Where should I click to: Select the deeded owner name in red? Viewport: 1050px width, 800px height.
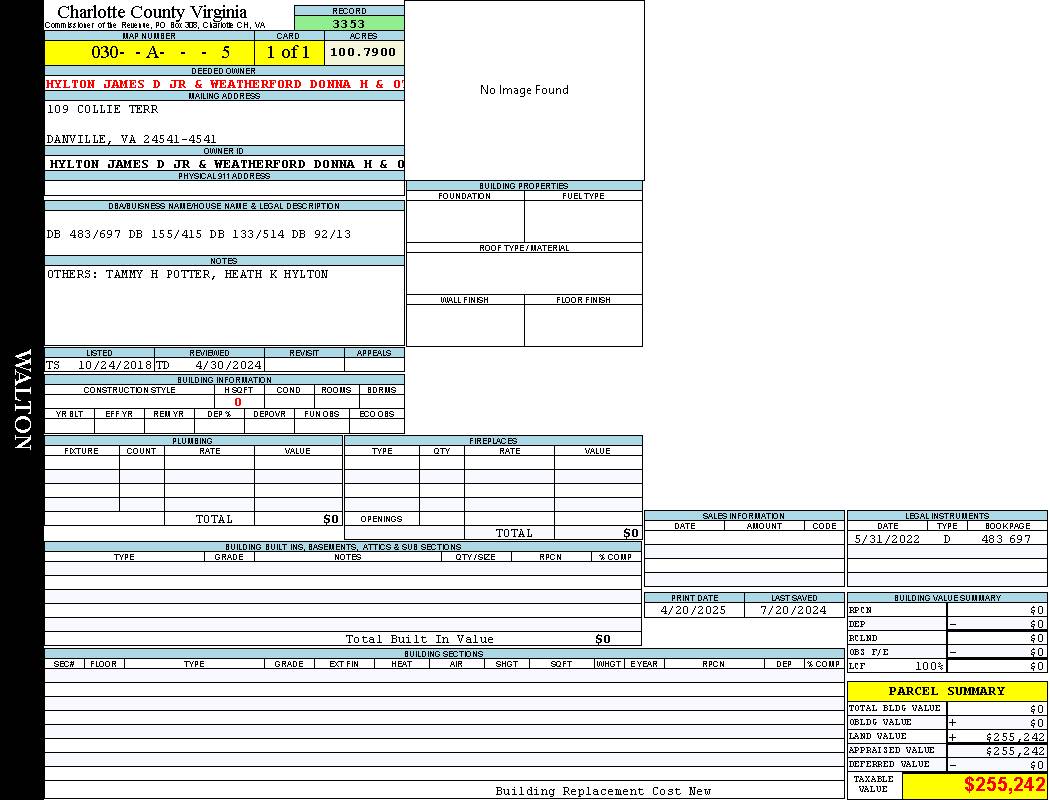click(x=225, y=84)
